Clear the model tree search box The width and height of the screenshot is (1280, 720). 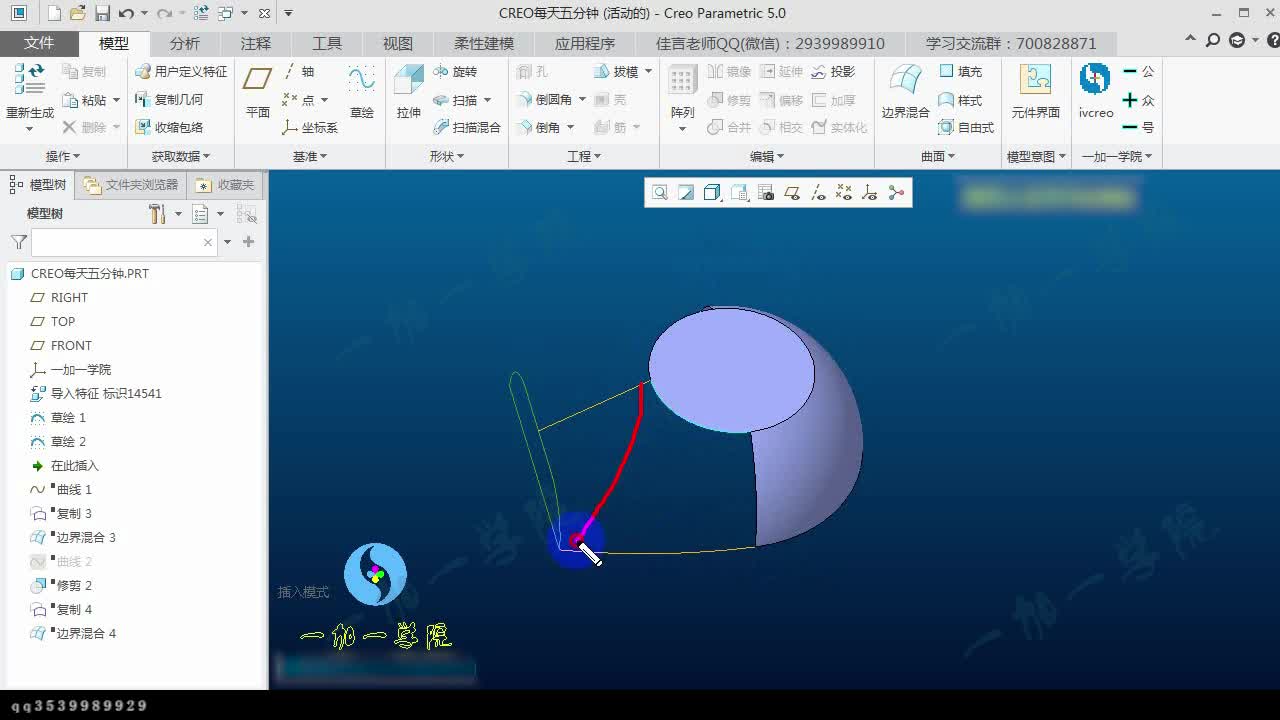(208, 242)
